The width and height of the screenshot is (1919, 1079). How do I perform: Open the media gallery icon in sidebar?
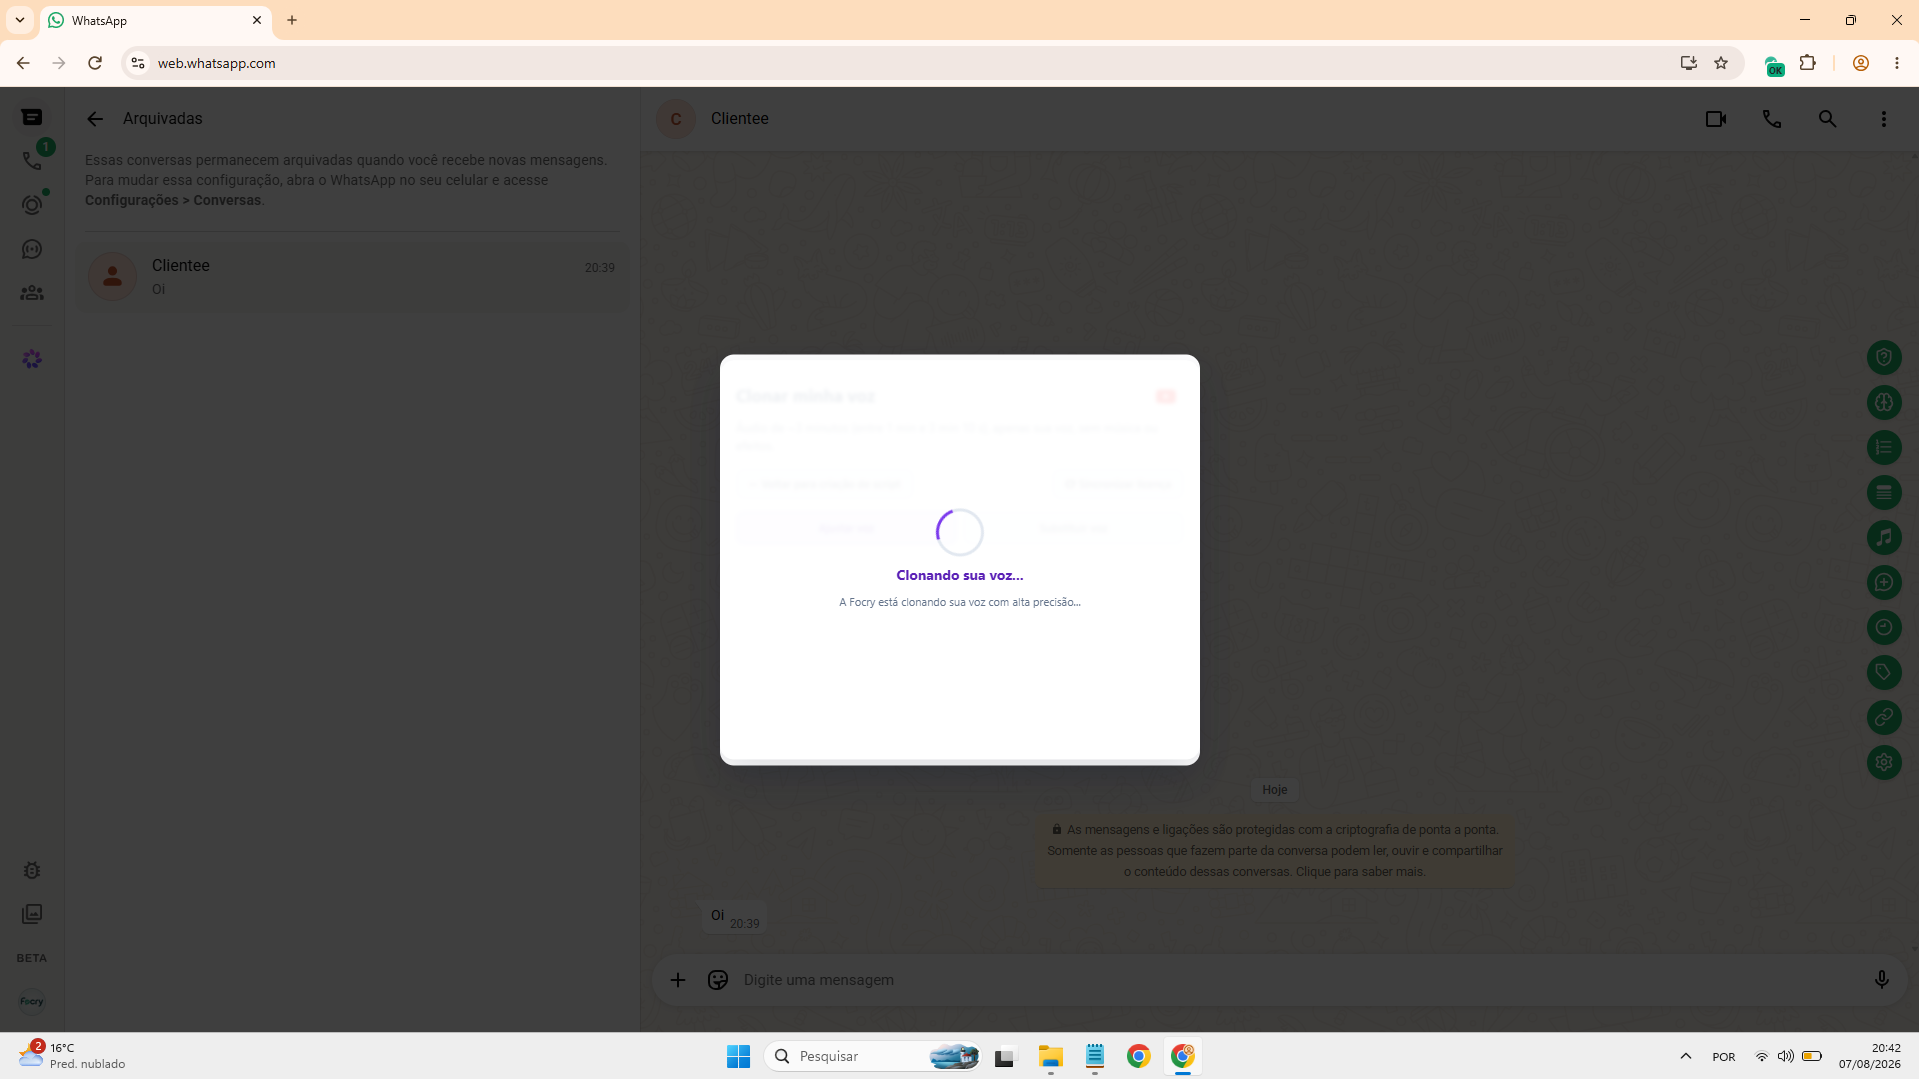click(32, 914)
